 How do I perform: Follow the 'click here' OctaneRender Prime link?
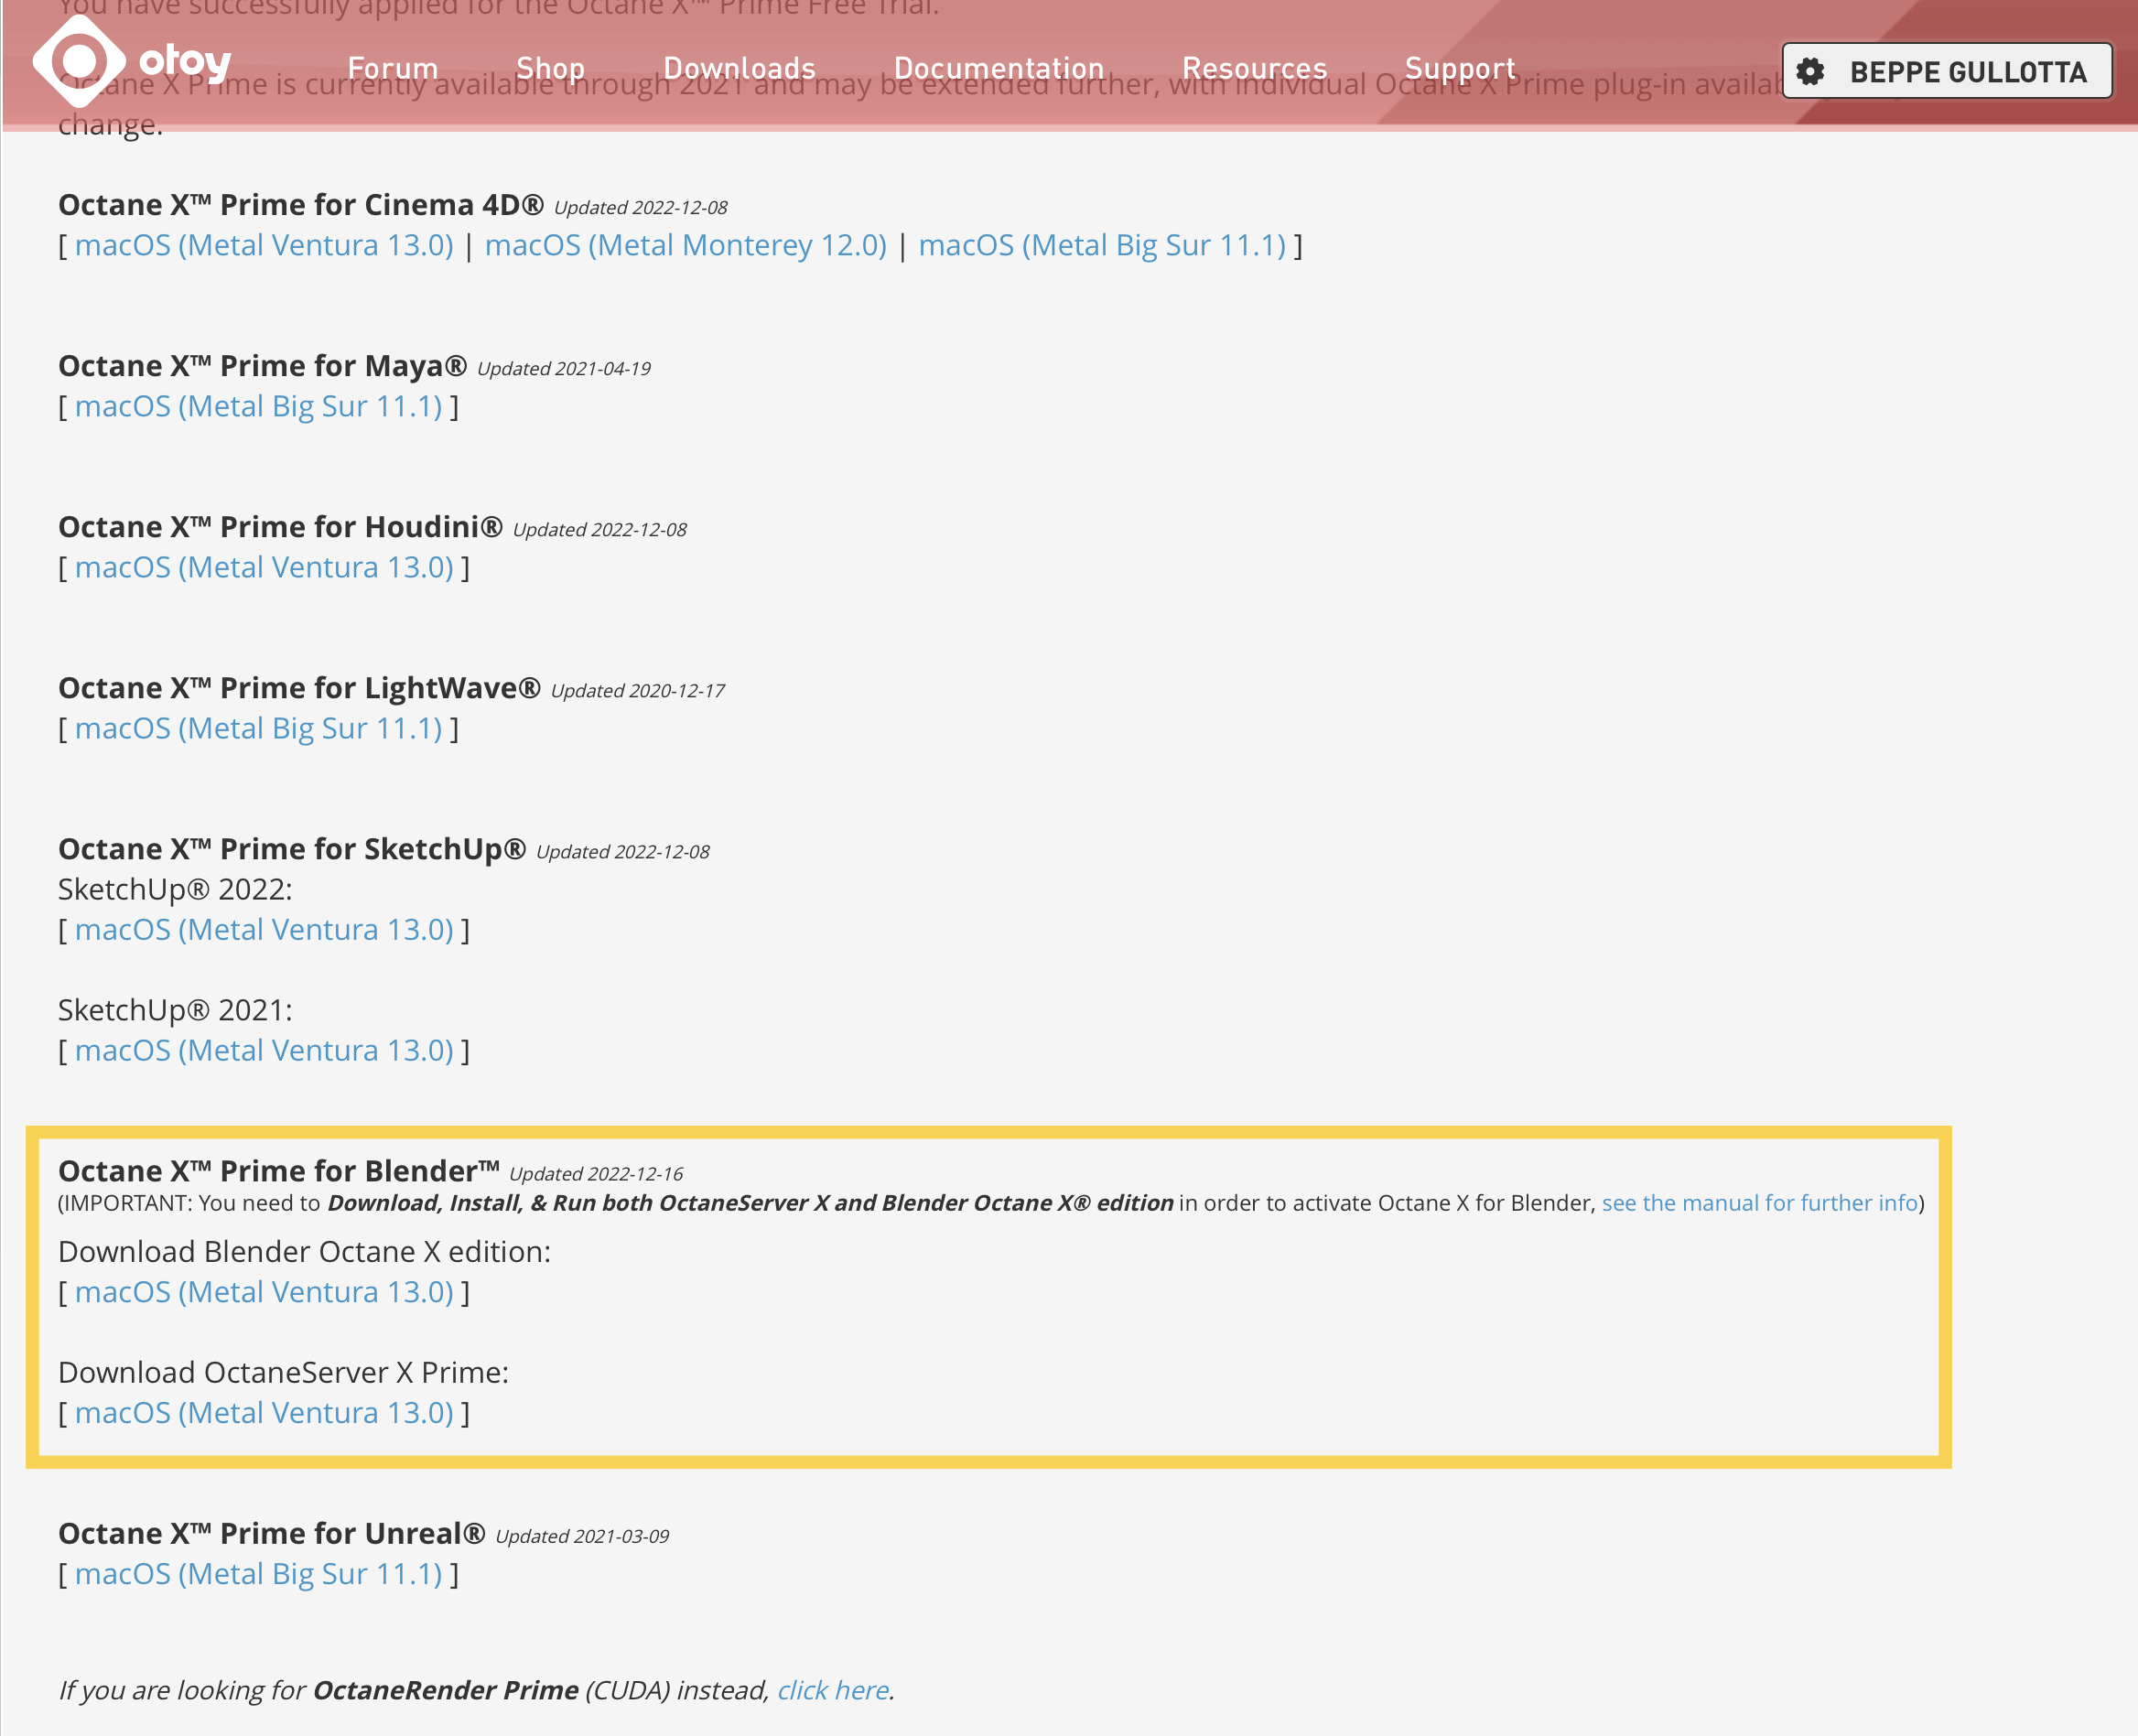click(x=833, y=1690)
